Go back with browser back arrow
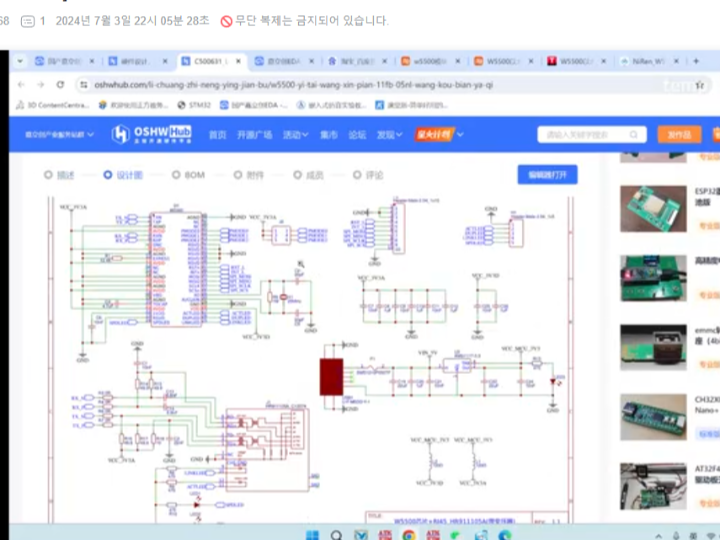This screenshot has width=720, height=540. point(22,85)
